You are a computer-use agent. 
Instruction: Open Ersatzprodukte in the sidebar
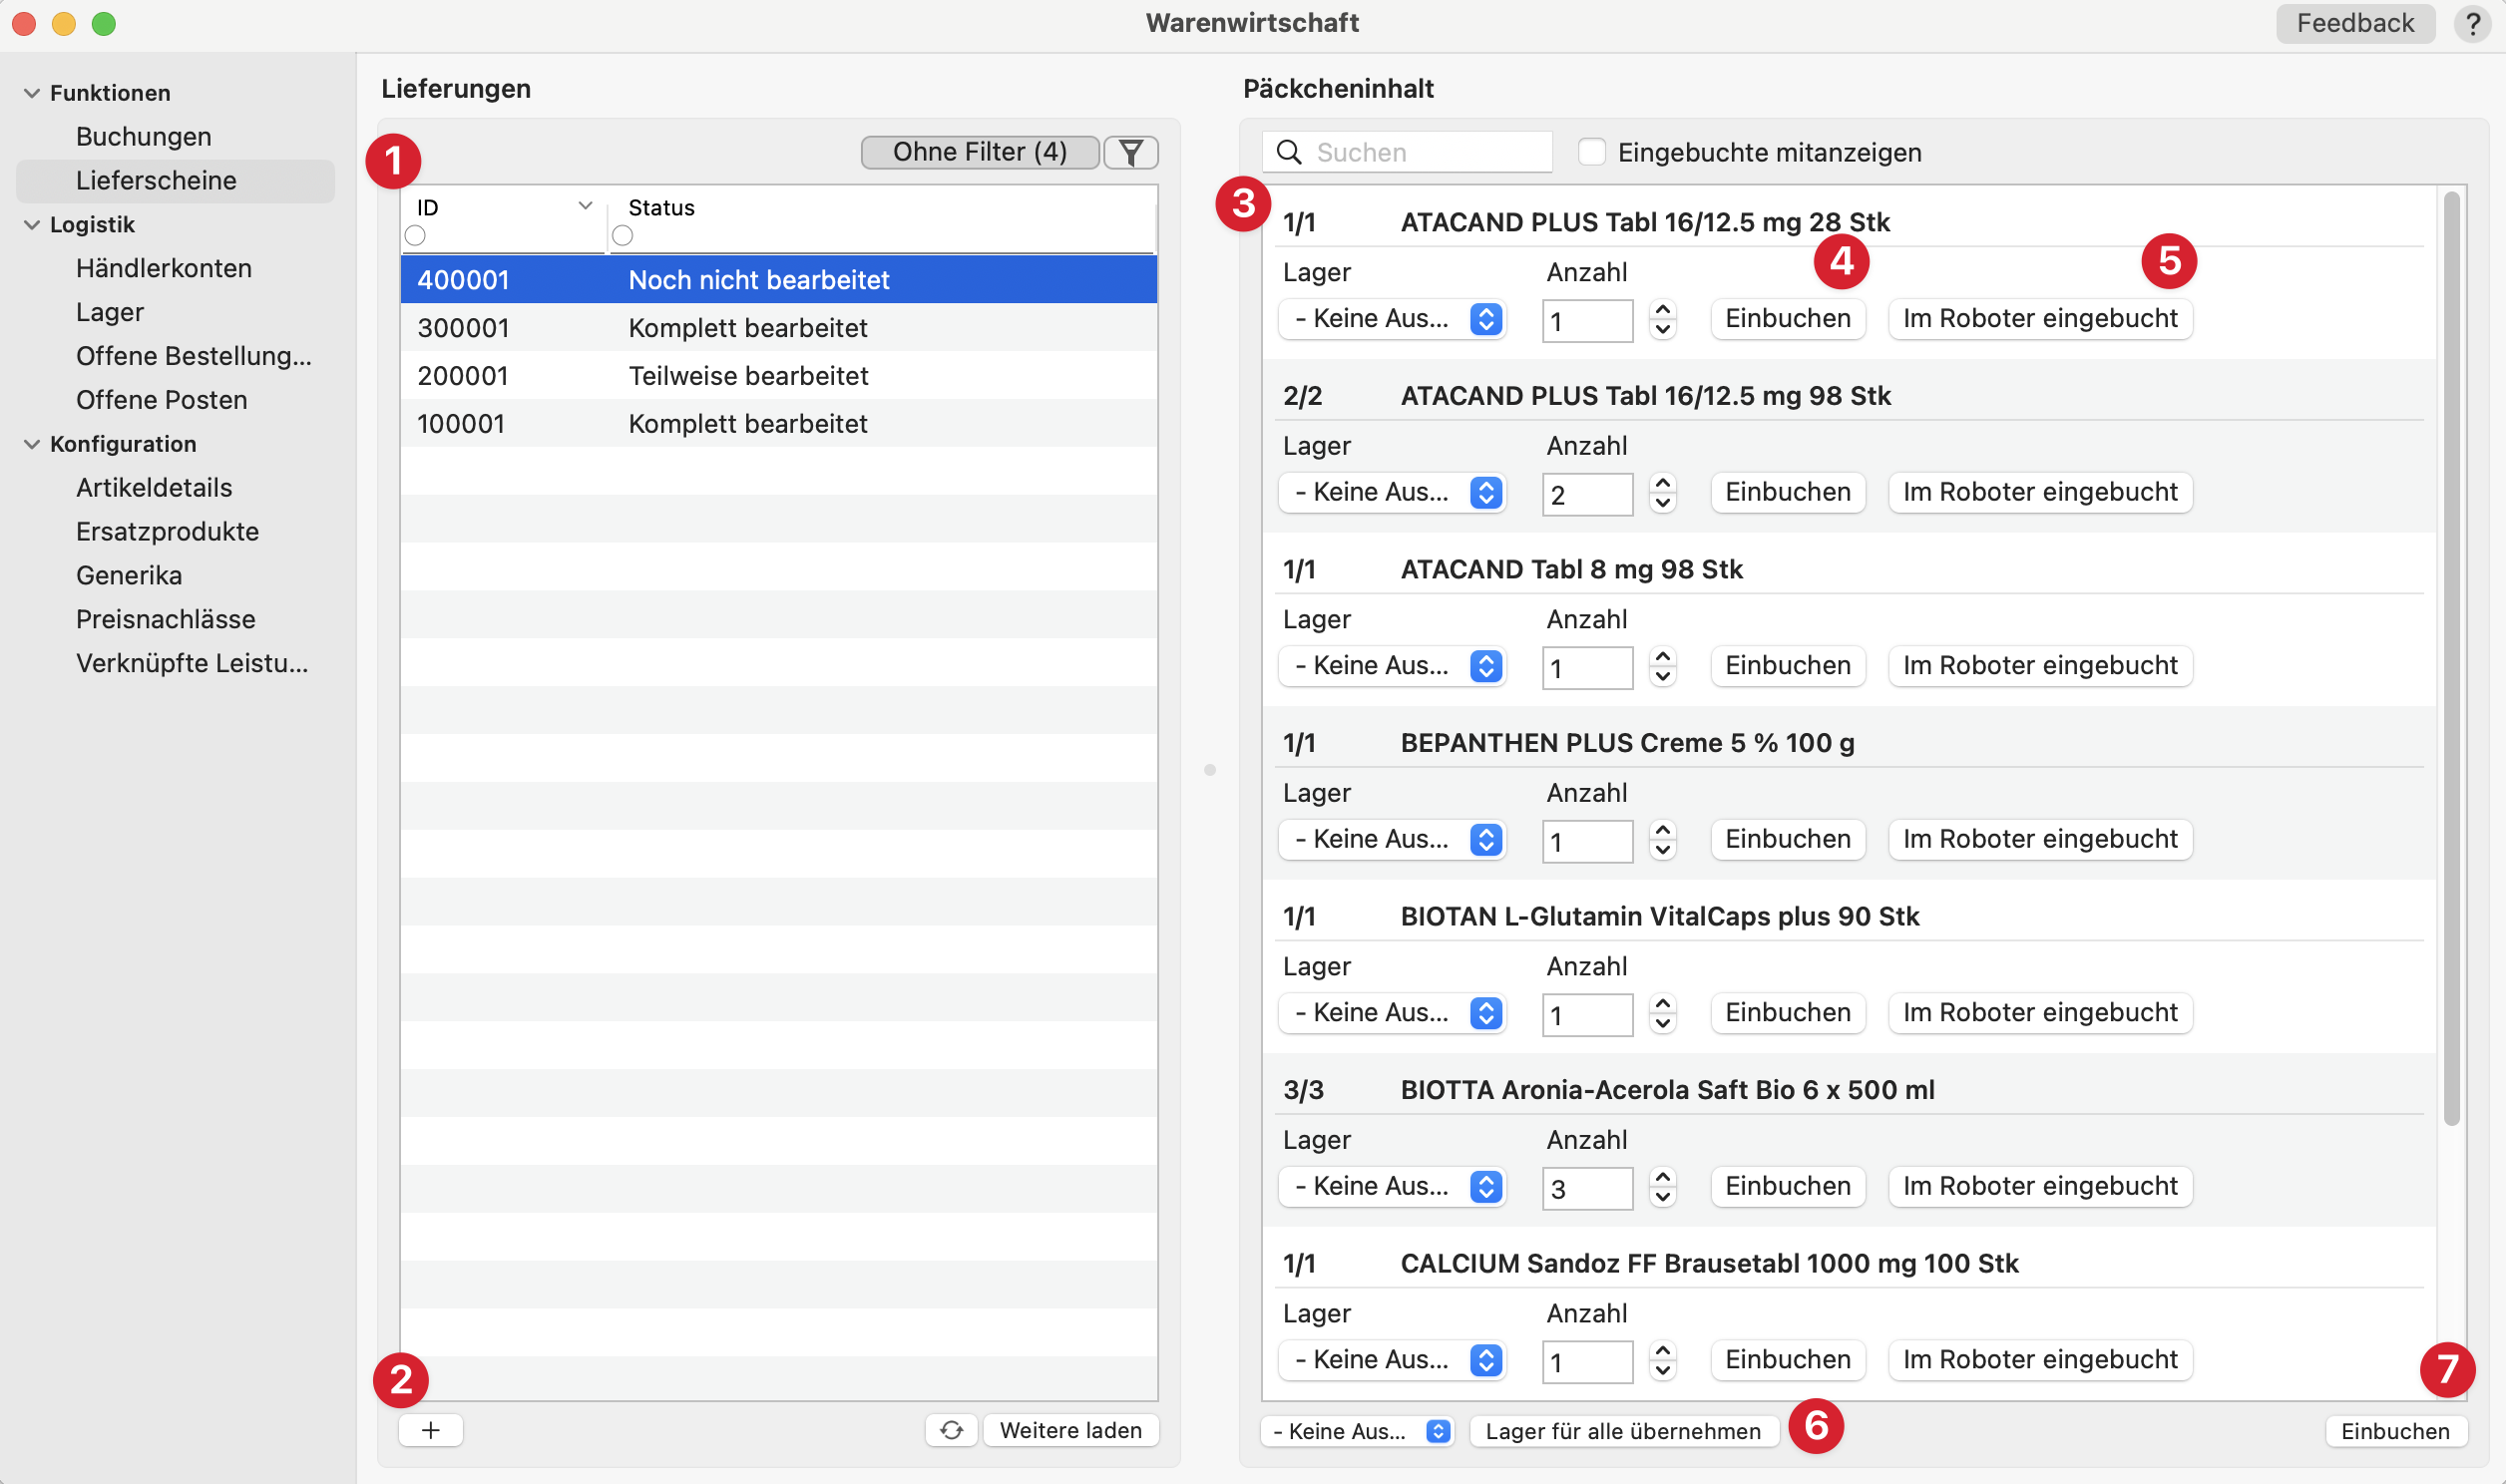coord(168,532)
